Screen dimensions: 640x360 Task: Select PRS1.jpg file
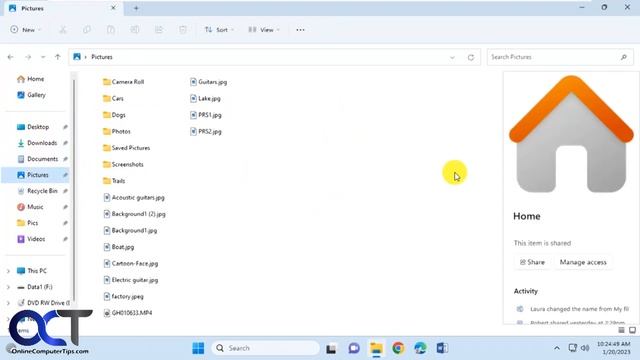206,115
